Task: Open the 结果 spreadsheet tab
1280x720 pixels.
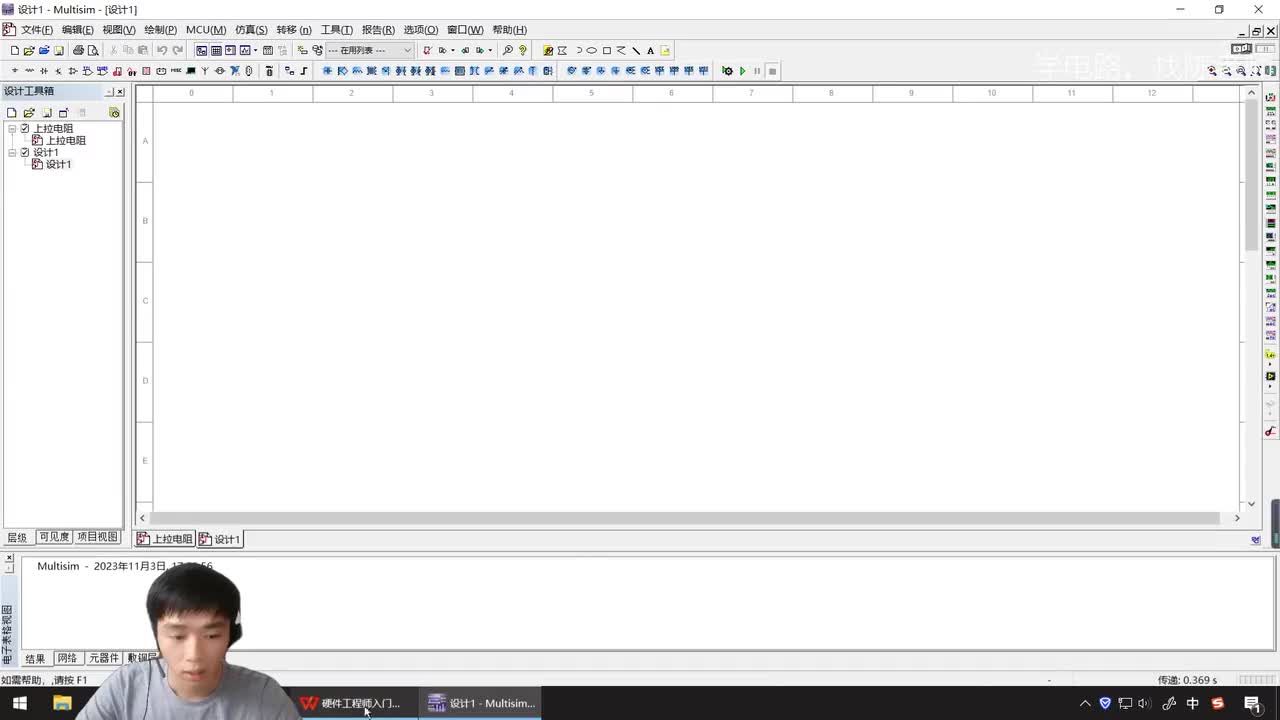Action: 35,658
